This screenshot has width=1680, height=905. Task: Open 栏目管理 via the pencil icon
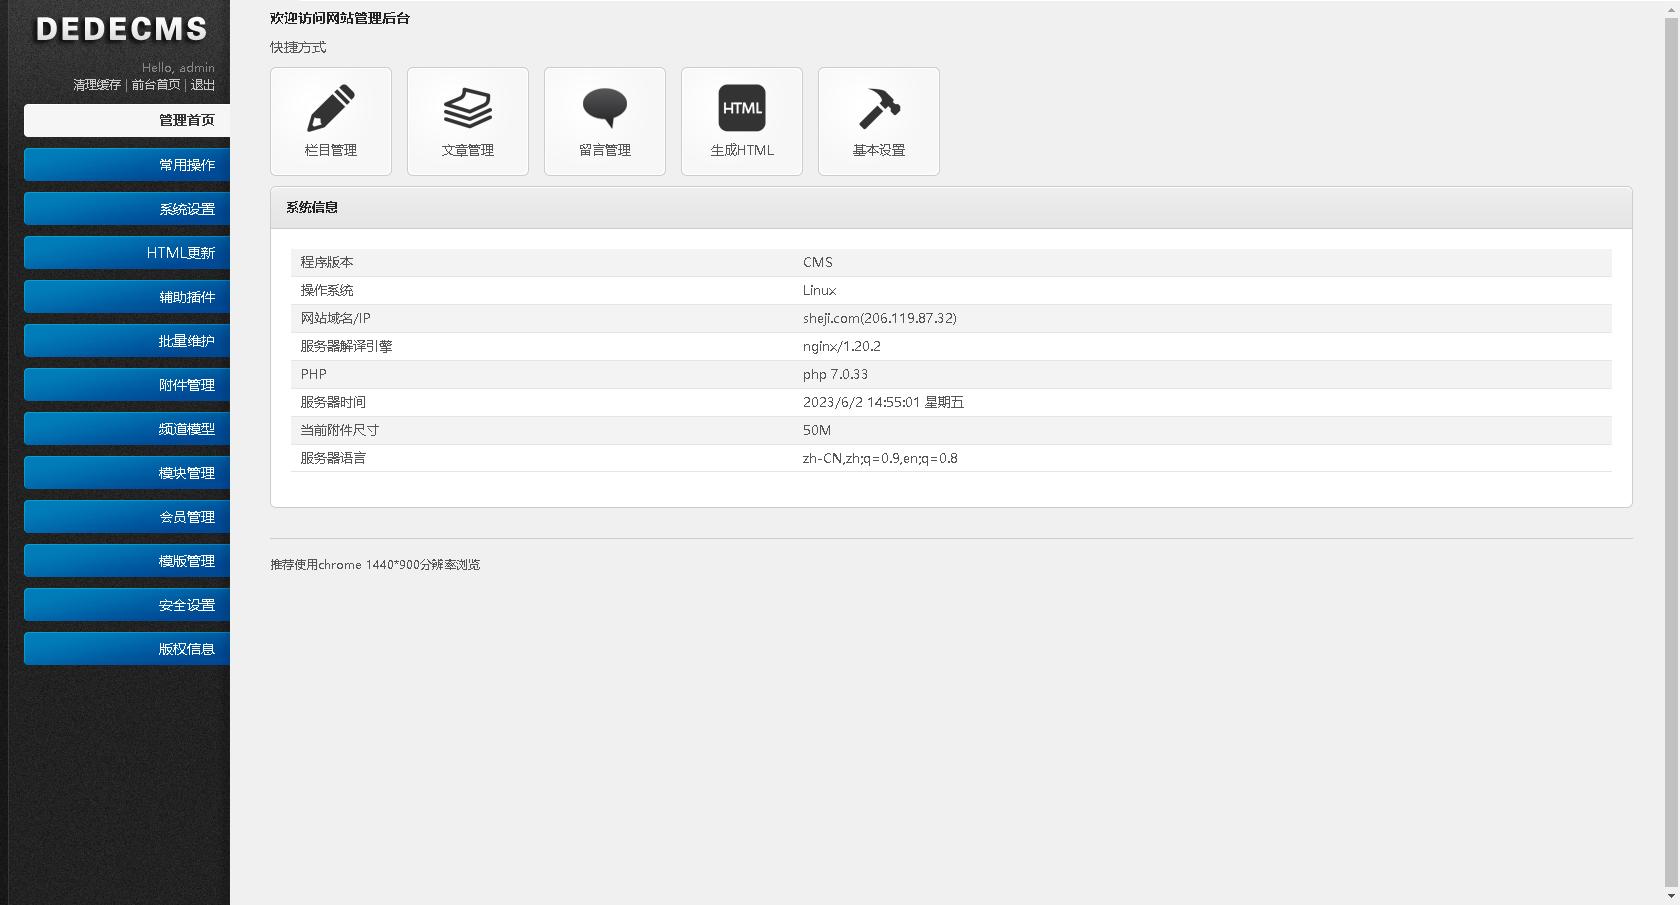click(x=331, y=120)
